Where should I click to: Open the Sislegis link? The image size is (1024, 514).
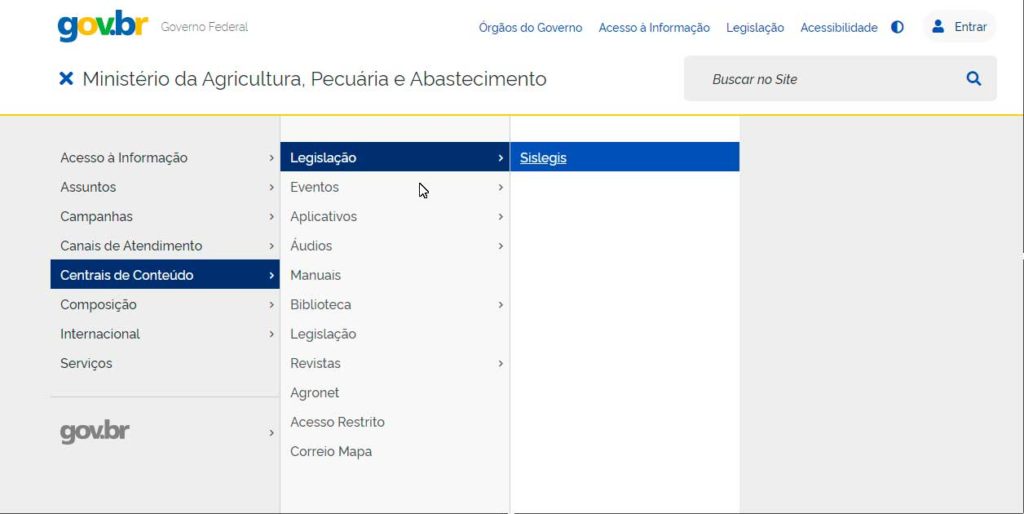(543, 158)
